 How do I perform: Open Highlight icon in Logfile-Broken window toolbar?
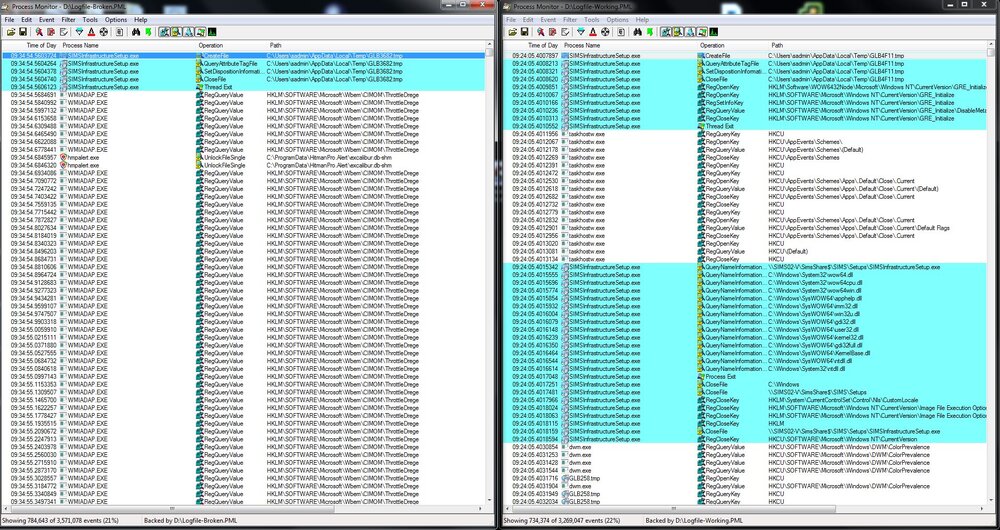(91, 32)
